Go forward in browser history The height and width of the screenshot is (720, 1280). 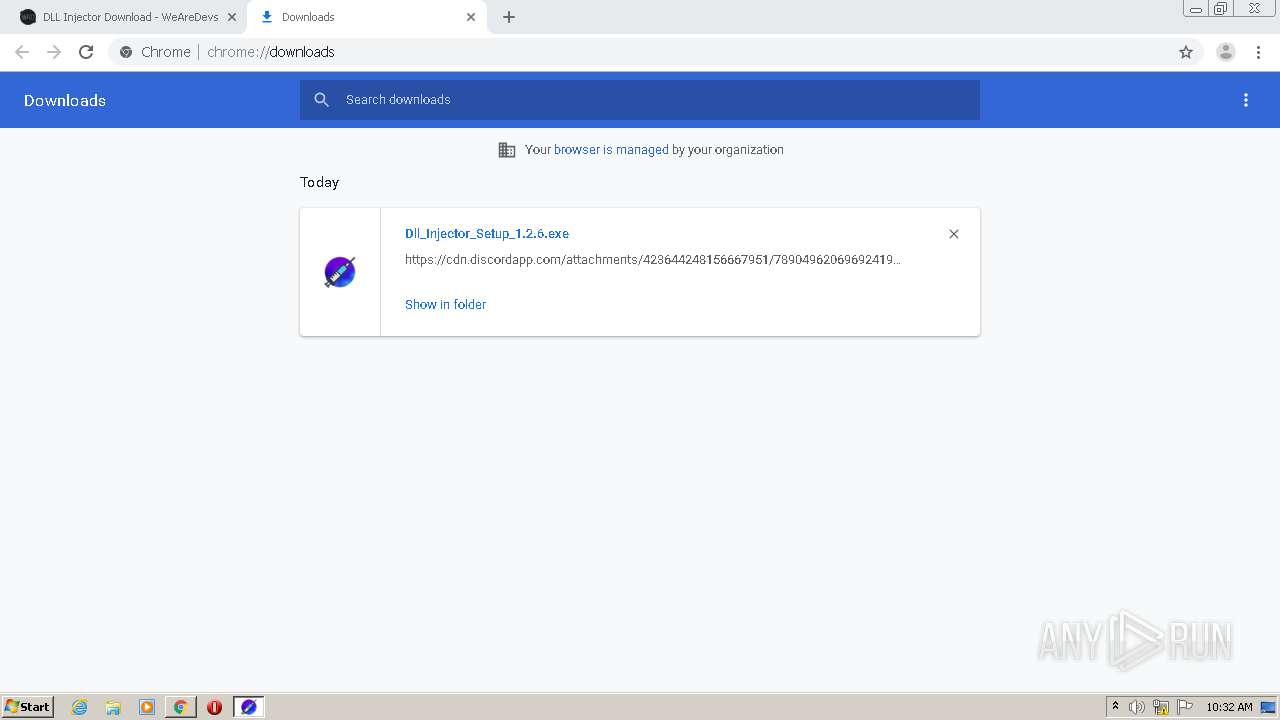[x=54, y=52]
